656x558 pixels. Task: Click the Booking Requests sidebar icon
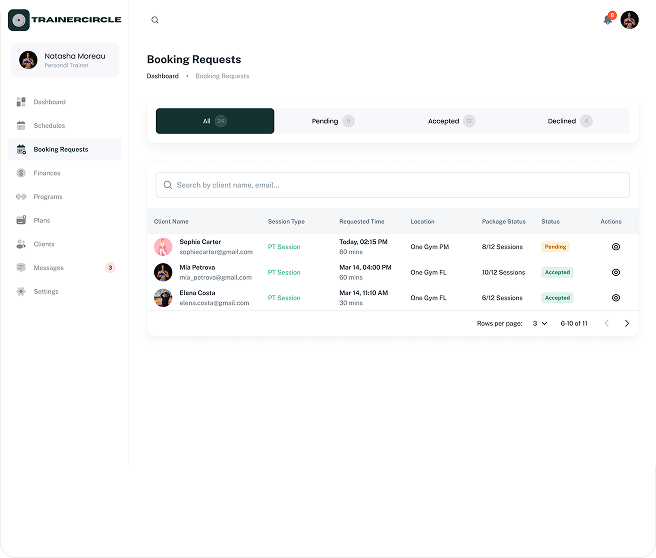pos(21,149)
